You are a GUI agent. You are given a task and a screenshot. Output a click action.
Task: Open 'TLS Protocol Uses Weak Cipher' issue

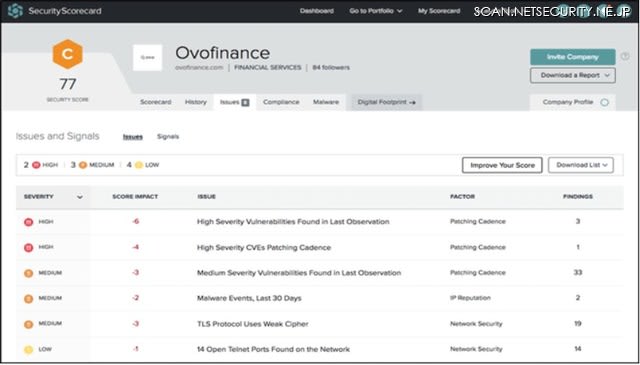coord(253,324)
